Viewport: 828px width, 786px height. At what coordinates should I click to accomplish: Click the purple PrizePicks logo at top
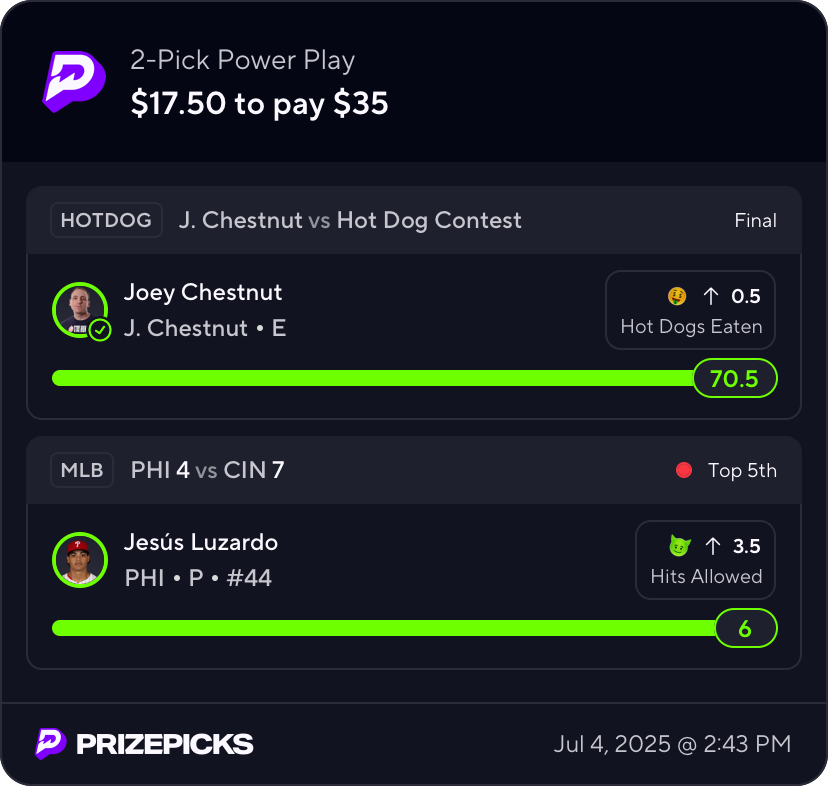click(x=74, y=82)
